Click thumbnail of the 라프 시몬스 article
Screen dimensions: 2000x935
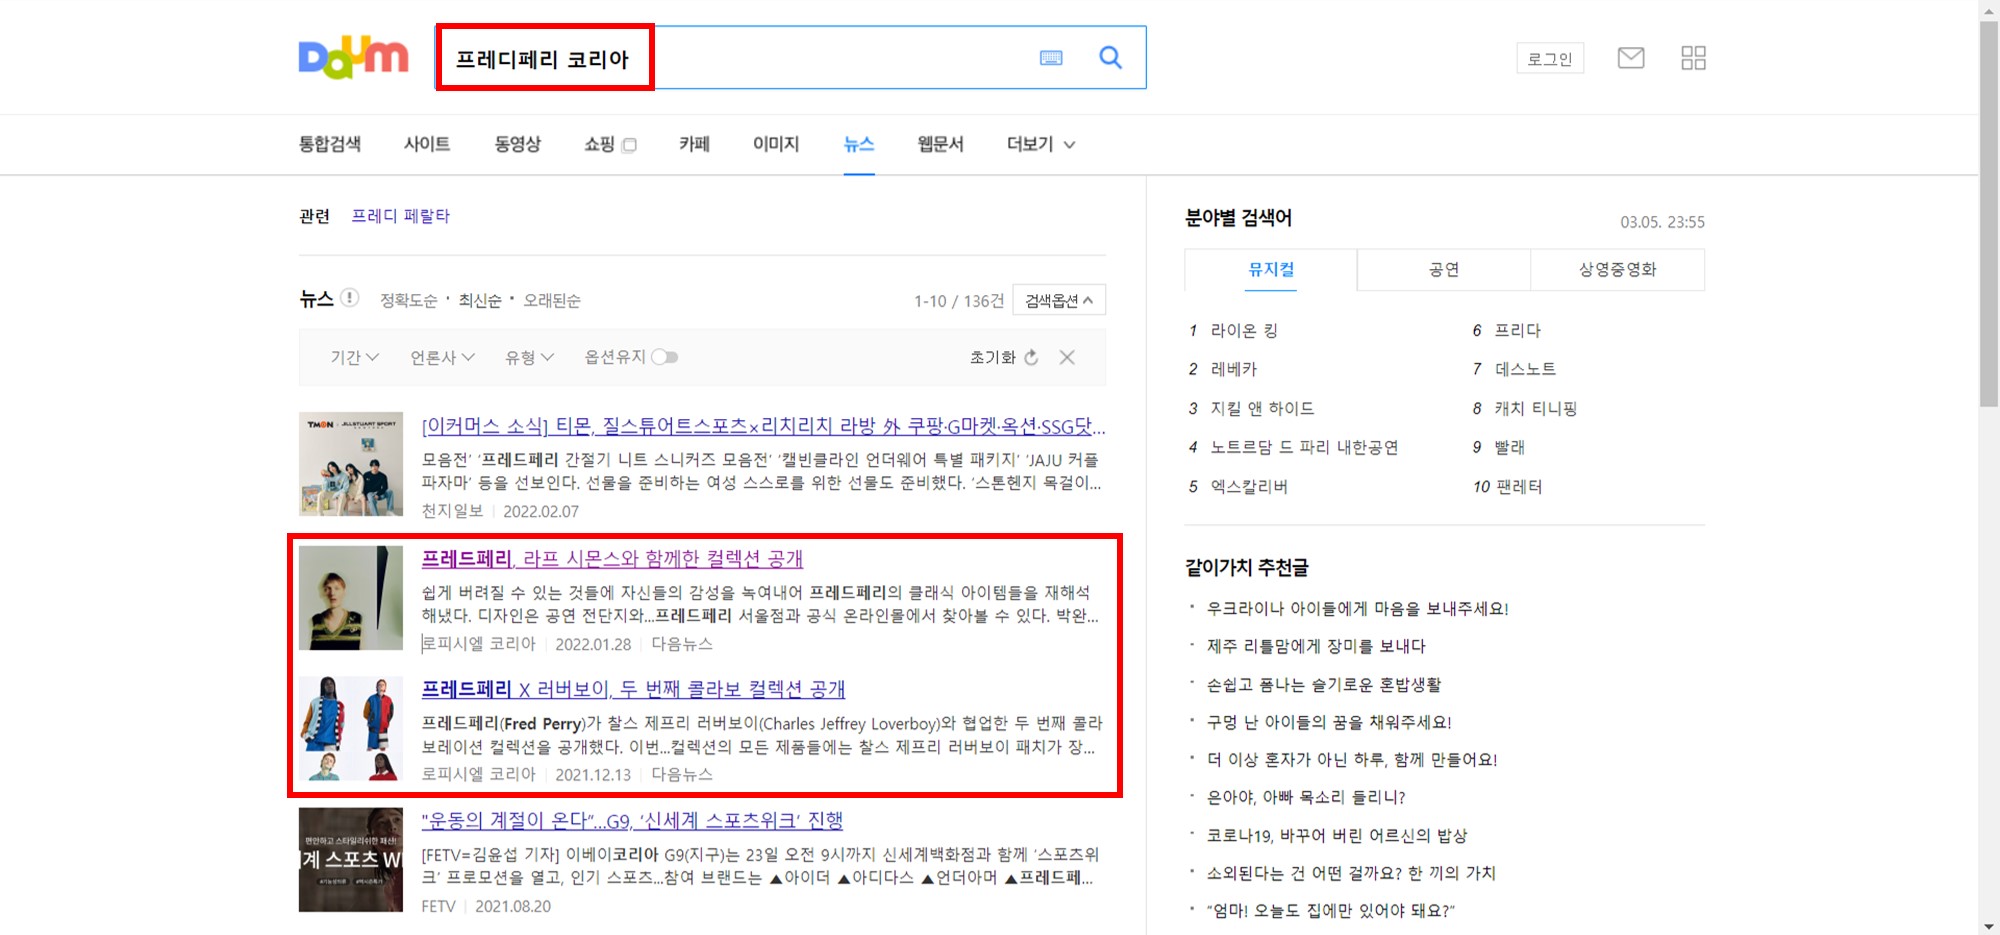(351, 597)
